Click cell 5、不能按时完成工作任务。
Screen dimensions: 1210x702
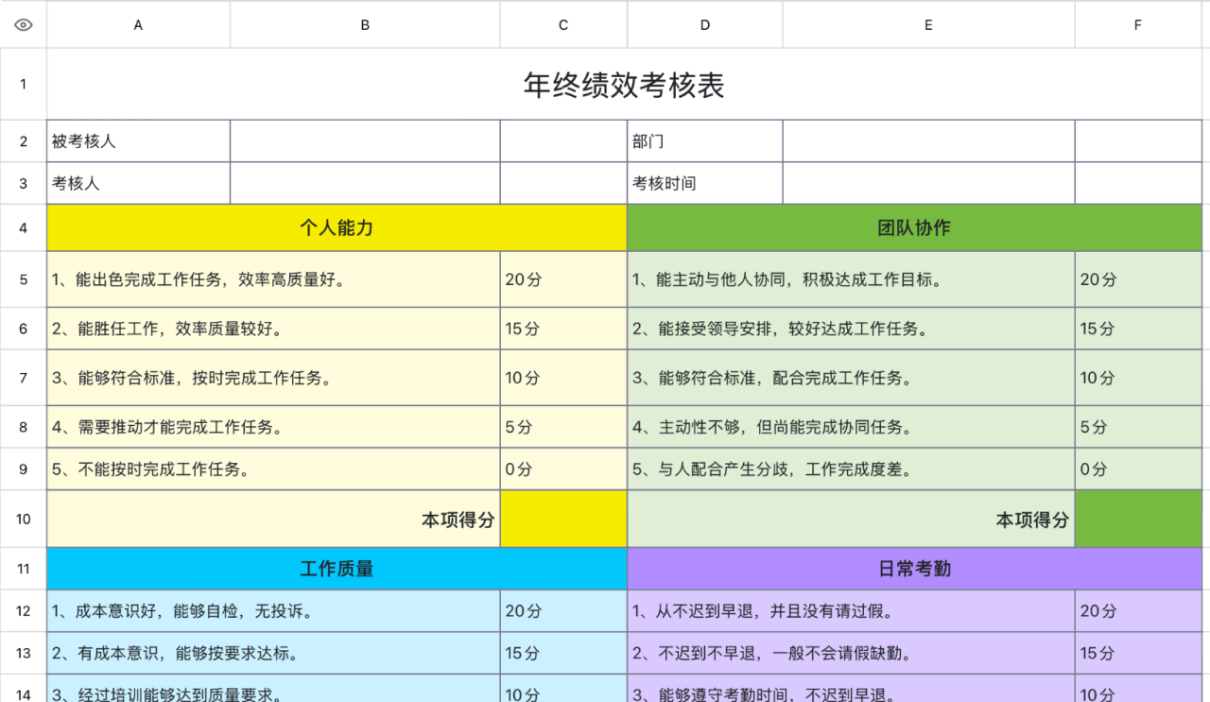tap(273, 469)
